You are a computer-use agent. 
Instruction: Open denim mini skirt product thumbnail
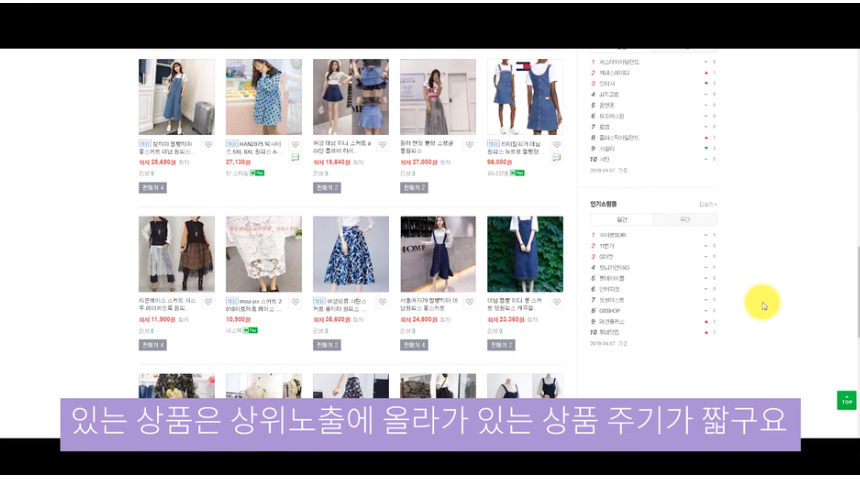(x=351, y=97)
